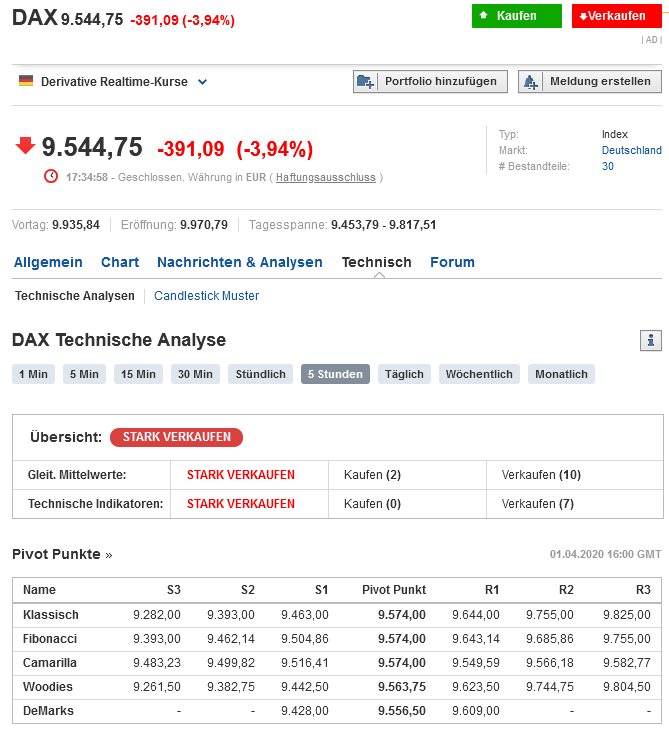Select the 15 Min timeframe
The height and width of the screenshot is (742, 669).
pos(138,374)
